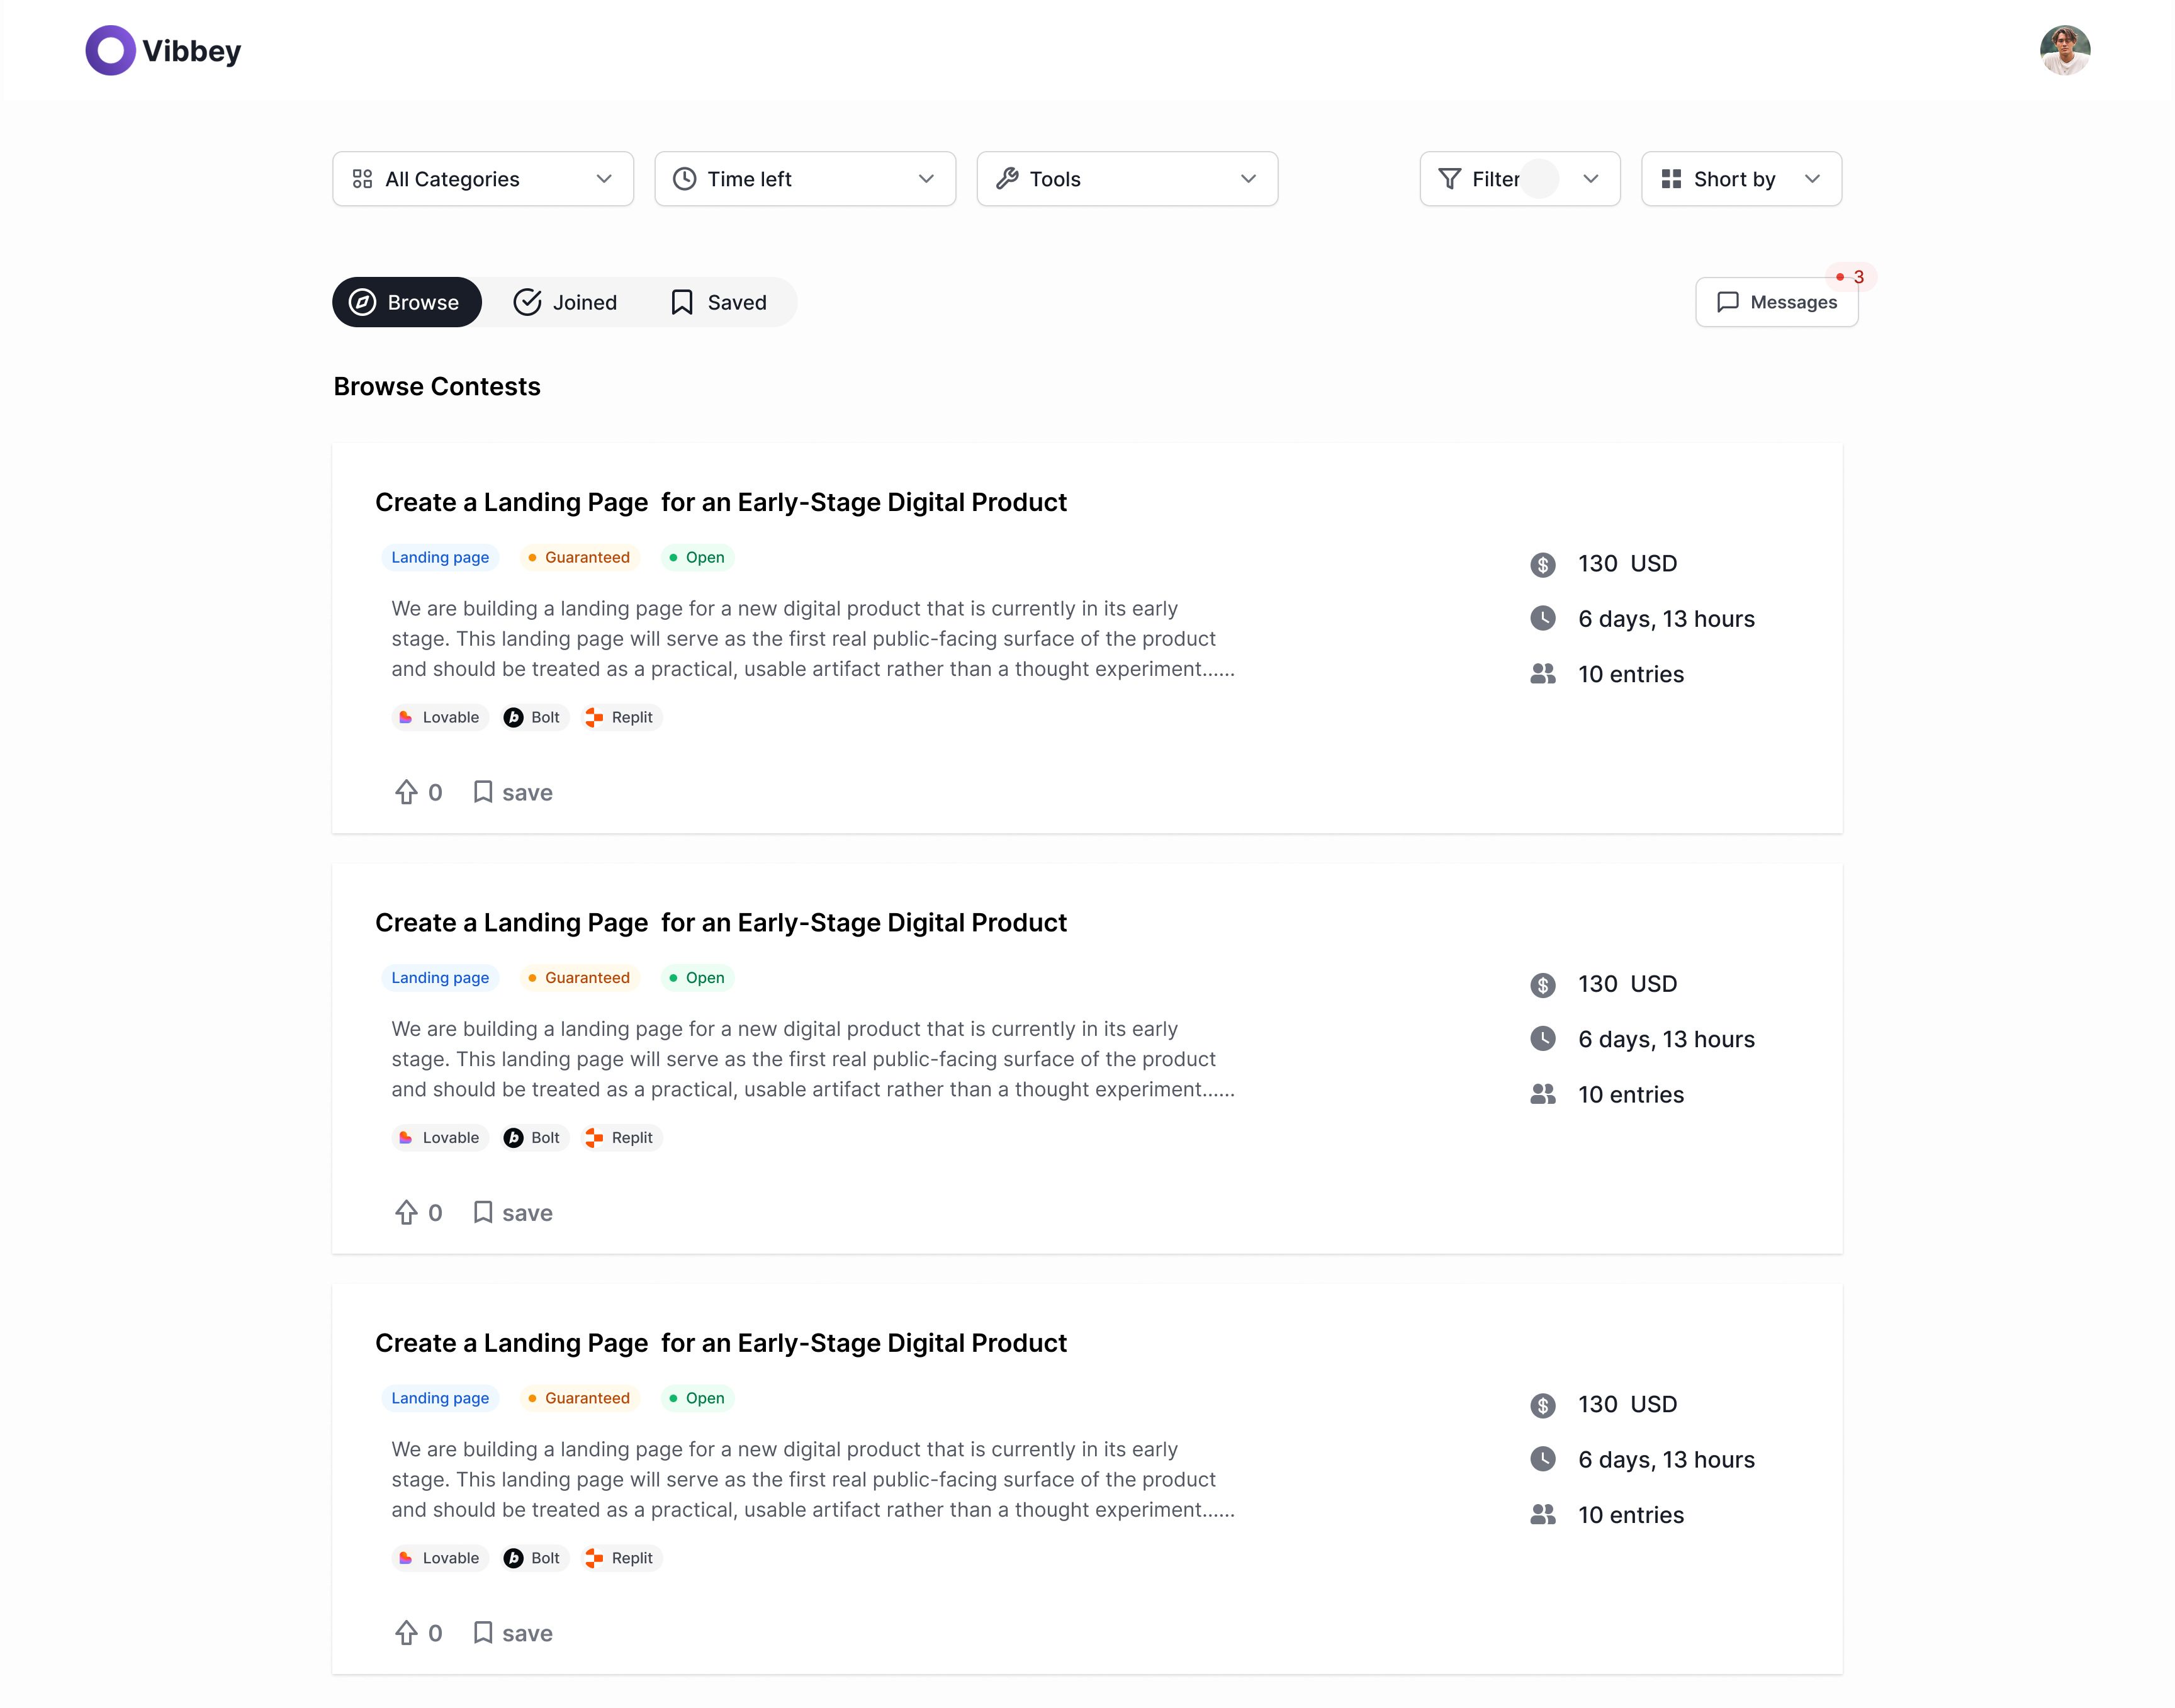
Task: Click the Replit icon on third contest
Action: click(x=594, y=1558)
